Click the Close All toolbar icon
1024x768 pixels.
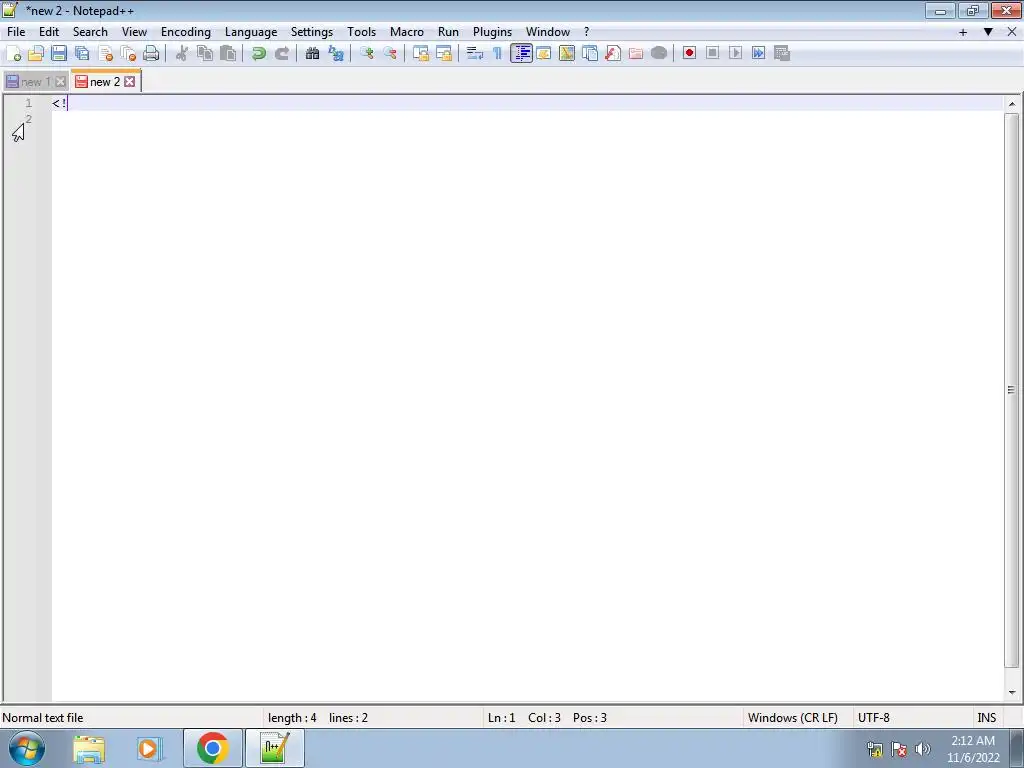[x=128, y=54]
